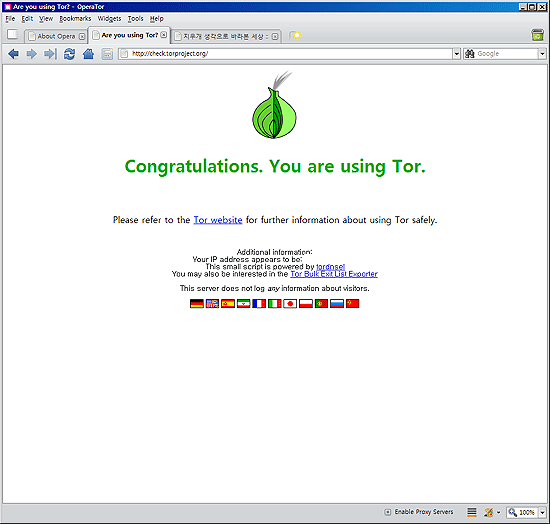Select the German flag language
The height and width of the screenshot is (524, 550).
click(x=197, y=303)
